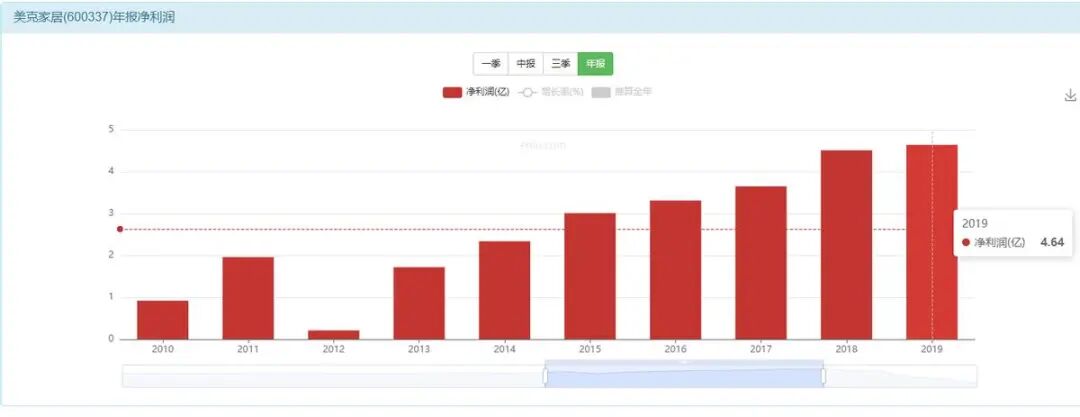Viewport: 1080px width, 417px height.
Task: Switch to 三季 third-quarter tab
Action: (x=561, y=64)
